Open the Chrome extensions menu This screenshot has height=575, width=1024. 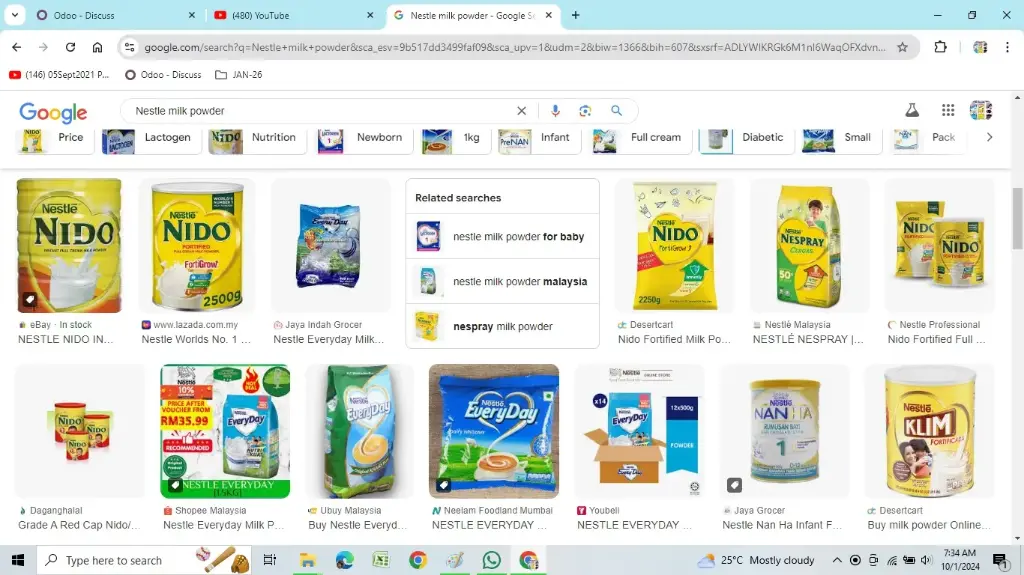(940, 47)
